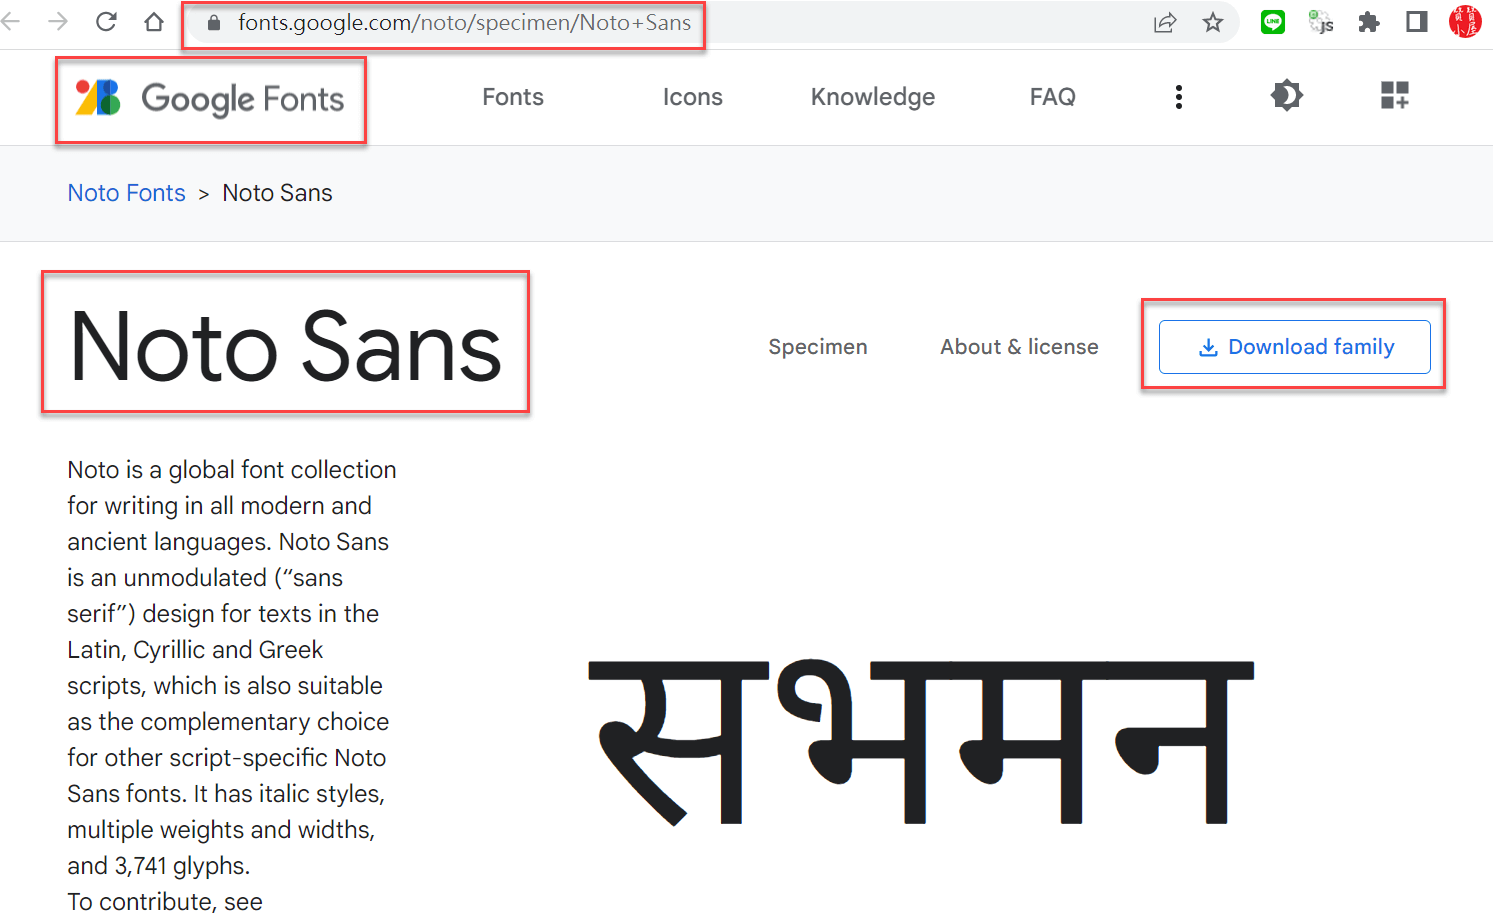Image resolution: width=1493 pixels, height=920 pixels.
Task: Click the padlock site info icon
Action: 213,22
